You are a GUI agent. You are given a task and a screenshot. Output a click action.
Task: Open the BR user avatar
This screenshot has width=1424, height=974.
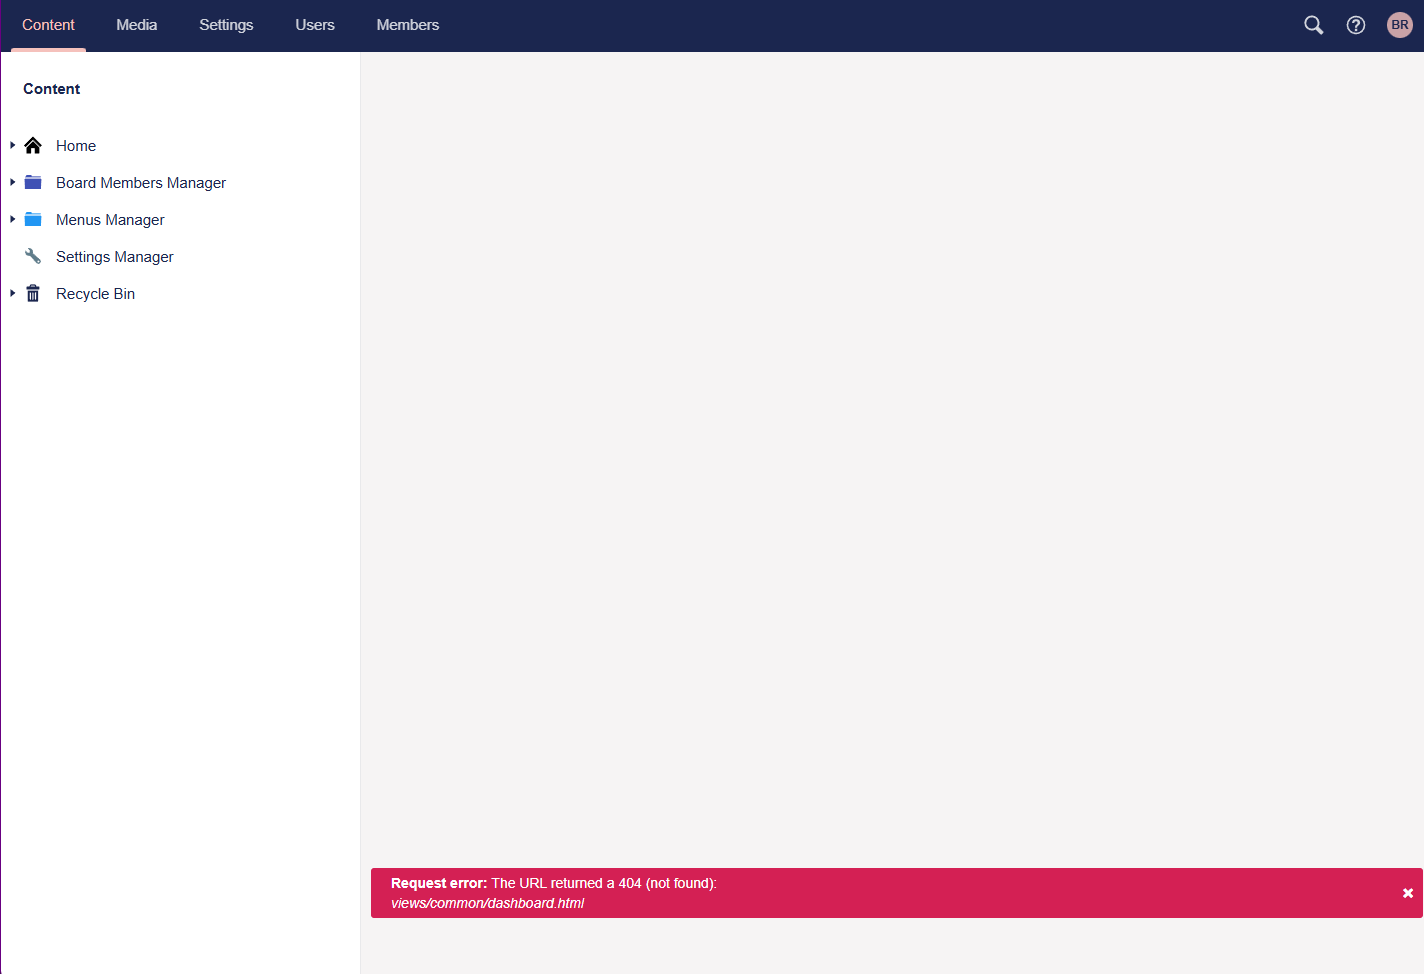[x=1399, y=25]
